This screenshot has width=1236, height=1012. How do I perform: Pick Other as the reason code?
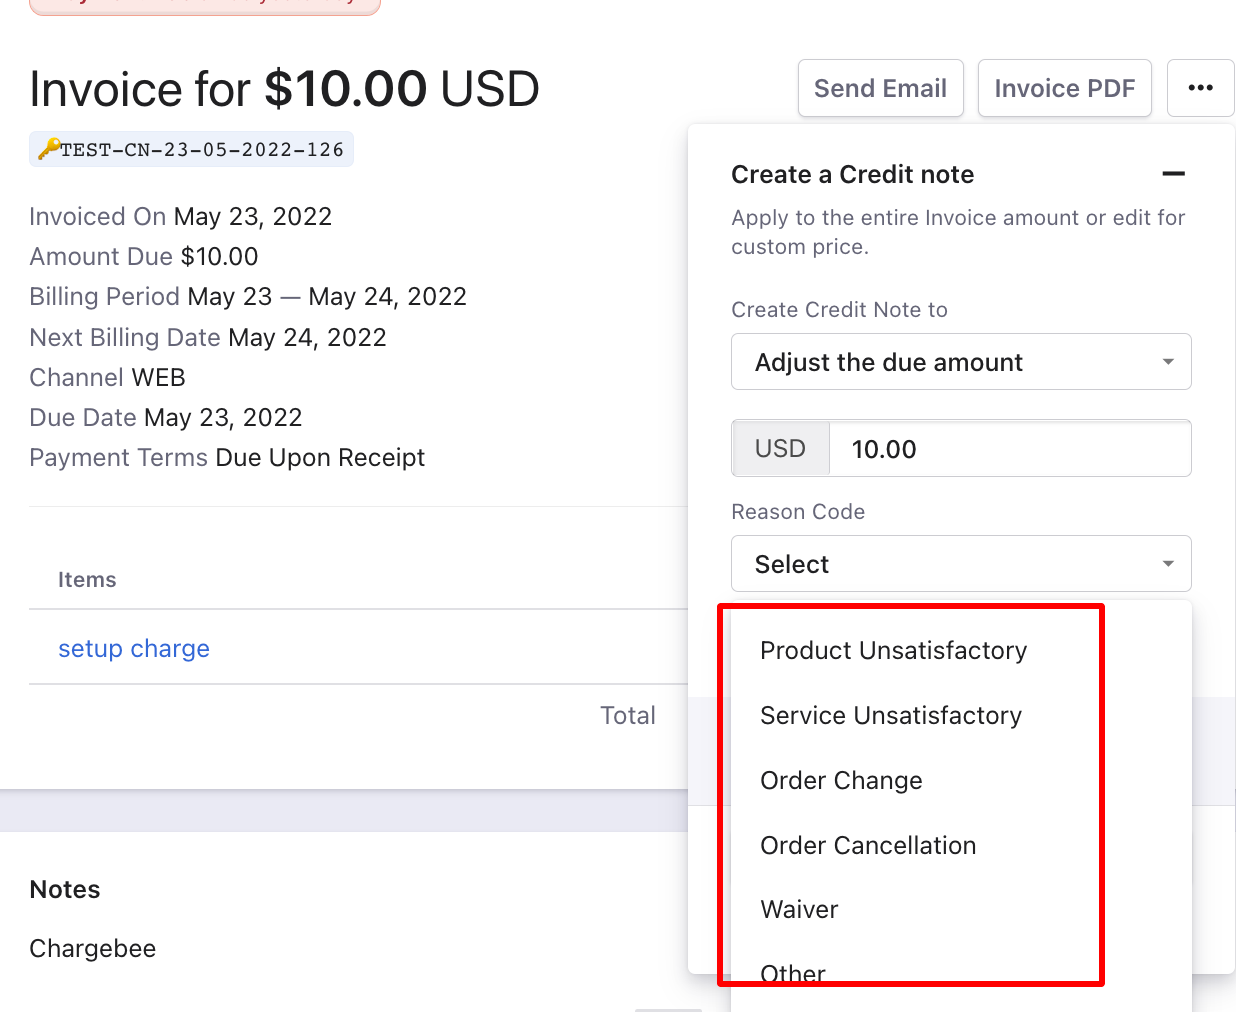(x=793, y=974)
